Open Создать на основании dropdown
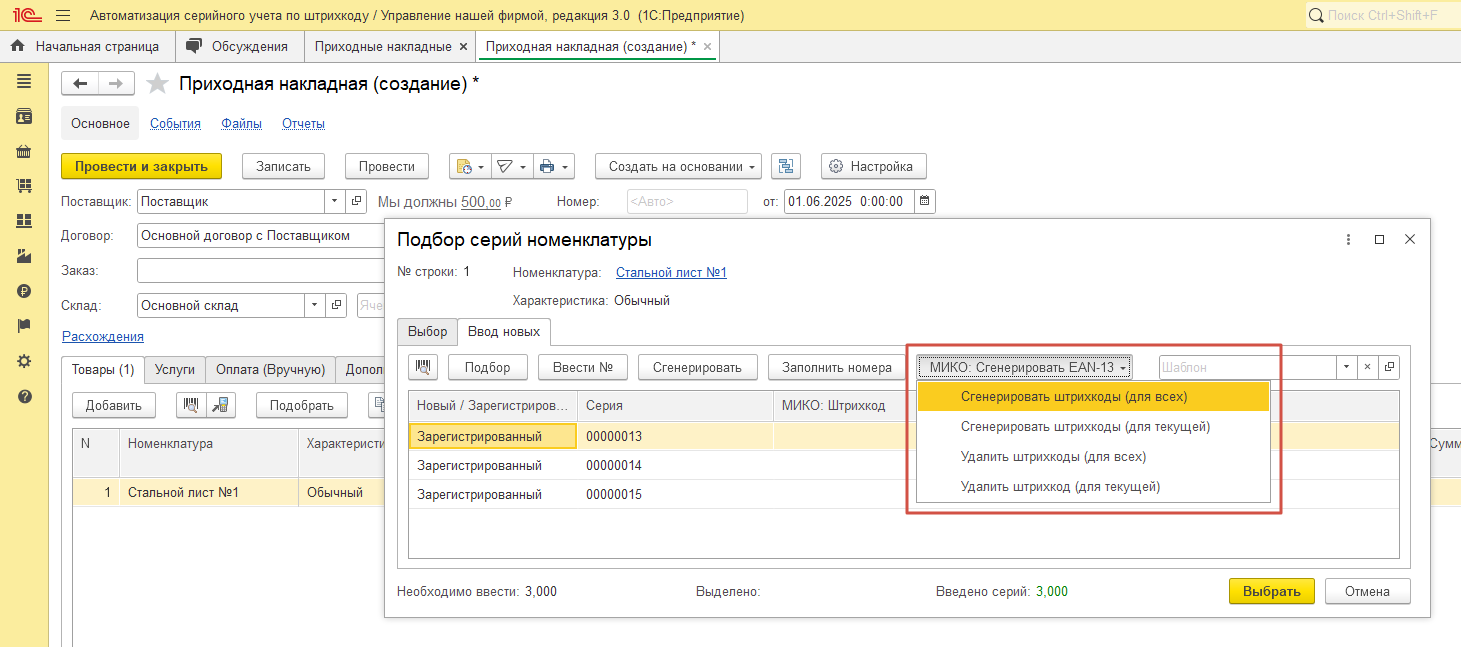 (x=678, y=167)
